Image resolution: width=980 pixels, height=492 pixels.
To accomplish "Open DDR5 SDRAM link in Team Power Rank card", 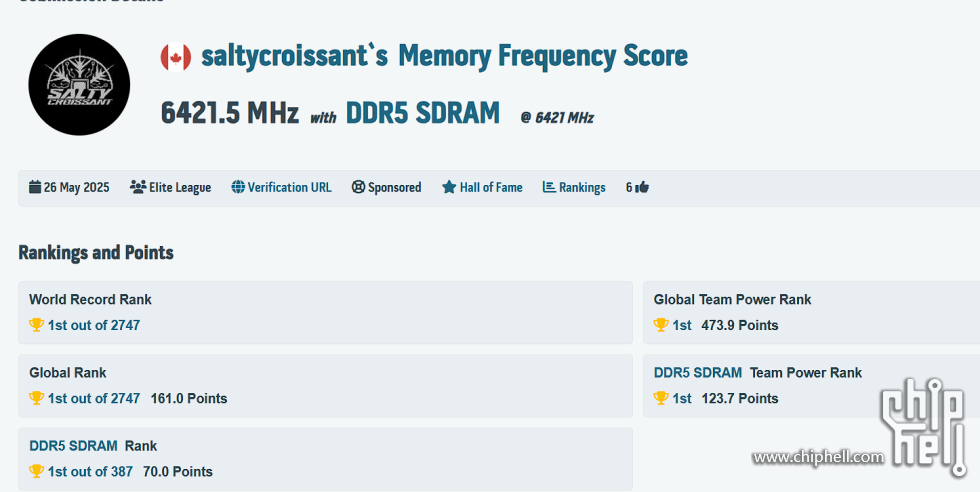I will [698, 373].
